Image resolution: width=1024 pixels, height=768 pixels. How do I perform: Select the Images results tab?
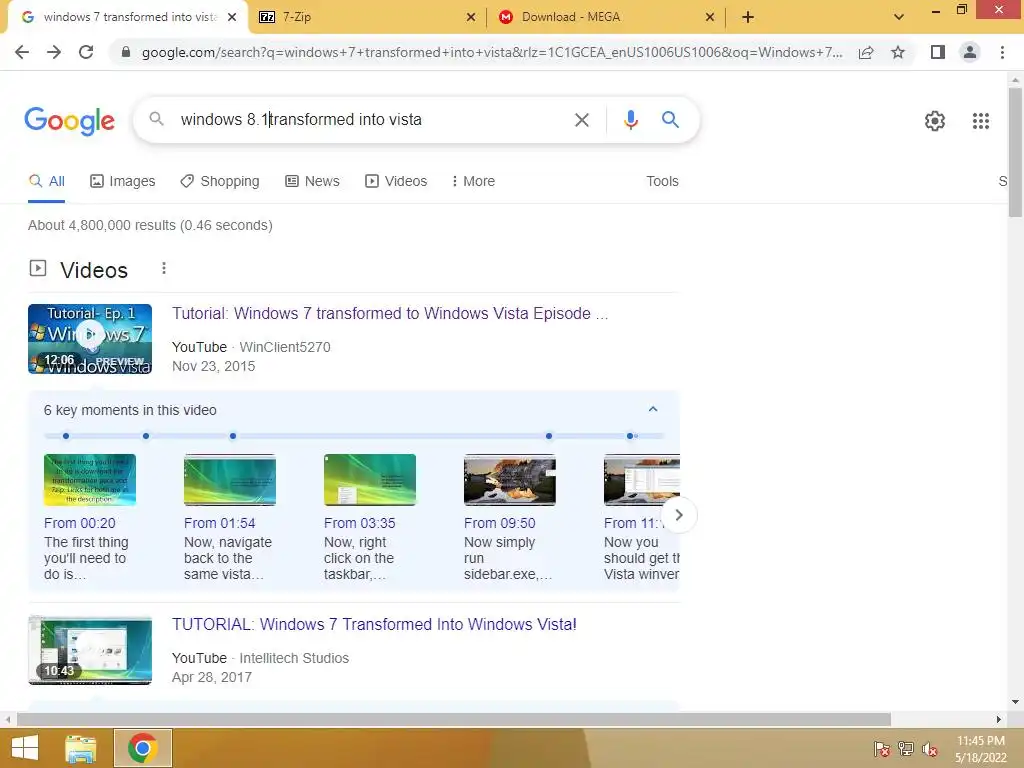[x=123, y=181]
